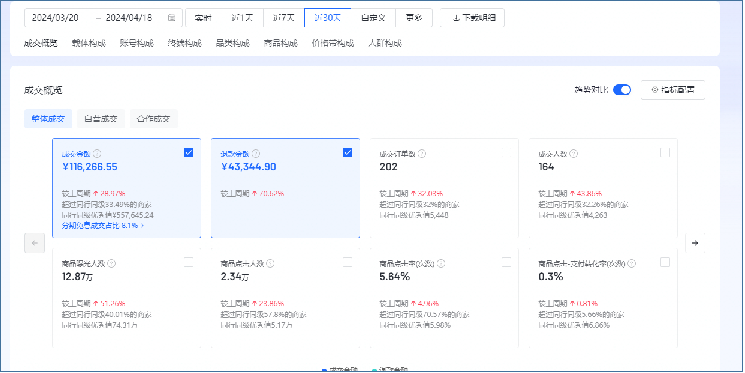
Task: Select the 实时 time range tab
Action: [203, 18]
